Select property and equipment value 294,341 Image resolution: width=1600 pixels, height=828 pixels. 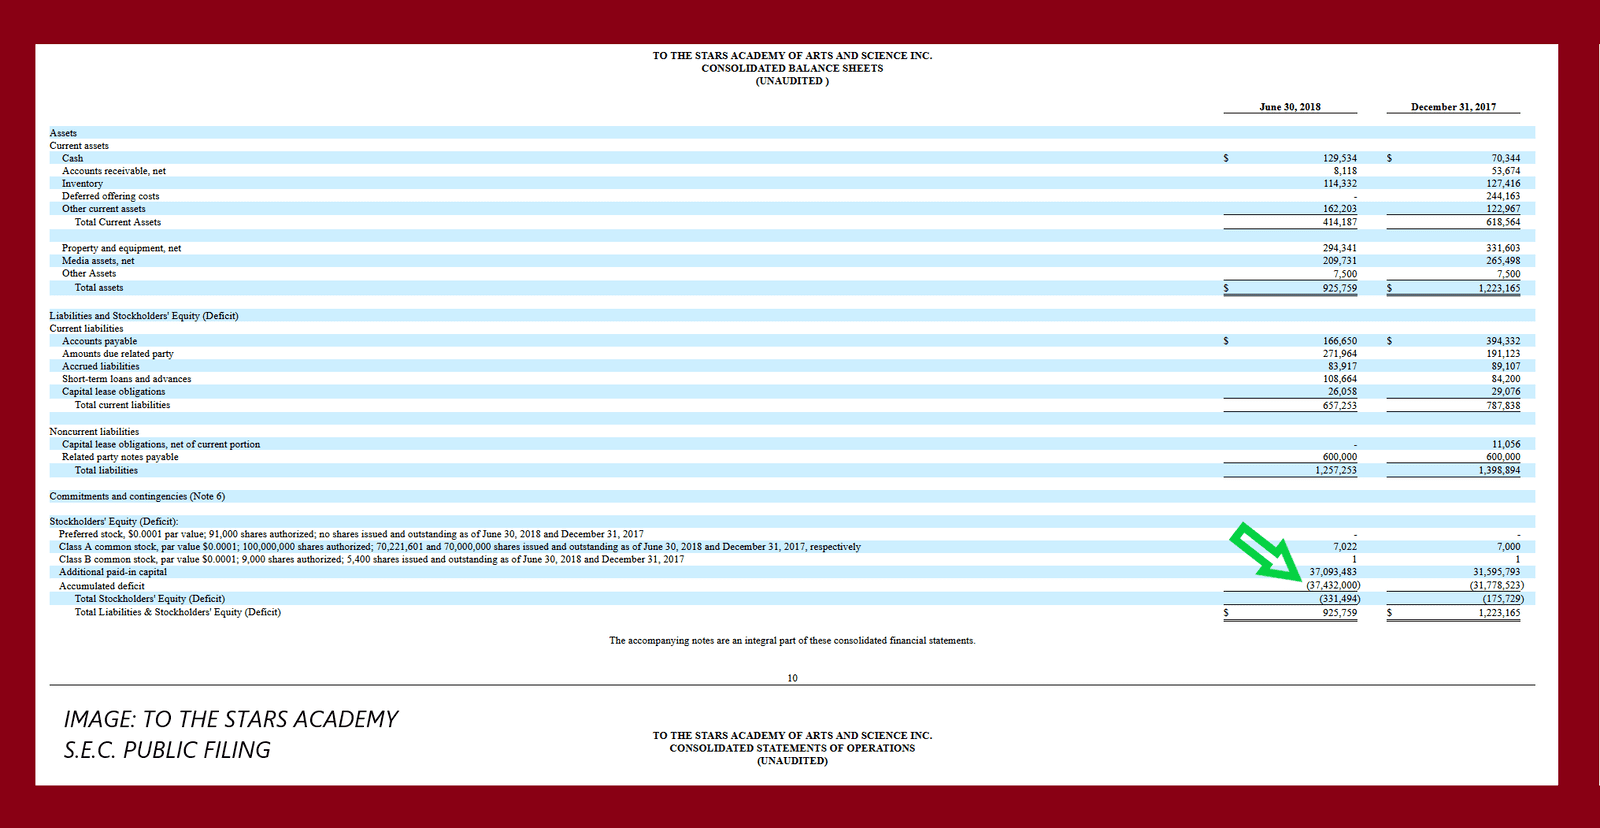(x=1340, y=248)
